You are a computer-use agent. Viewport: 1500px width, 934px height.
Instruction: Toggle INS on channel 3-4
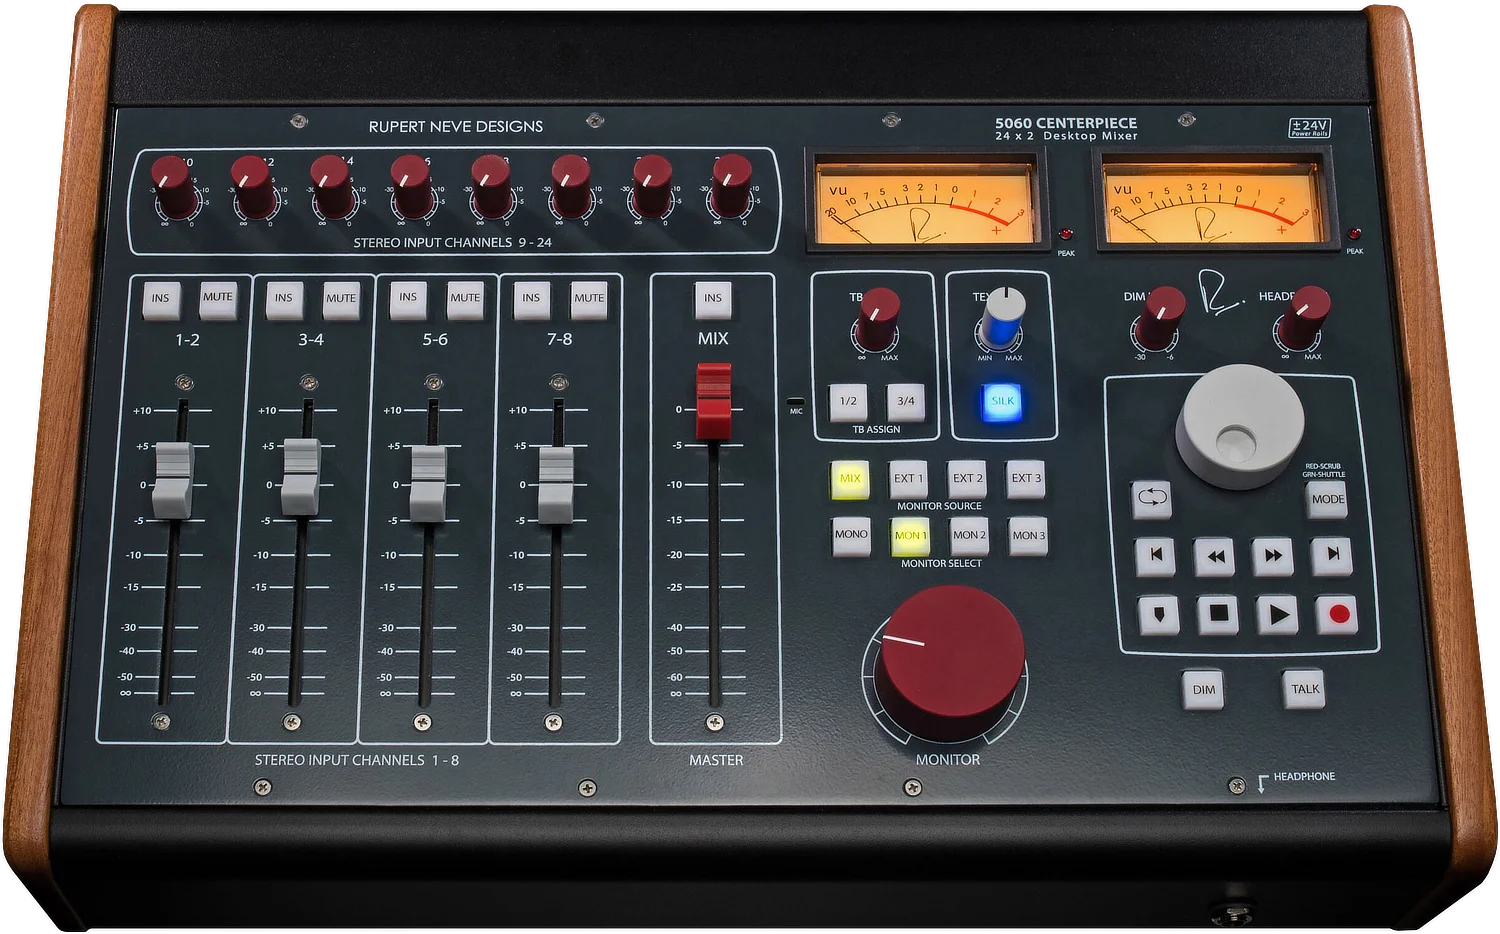(284, 300)
